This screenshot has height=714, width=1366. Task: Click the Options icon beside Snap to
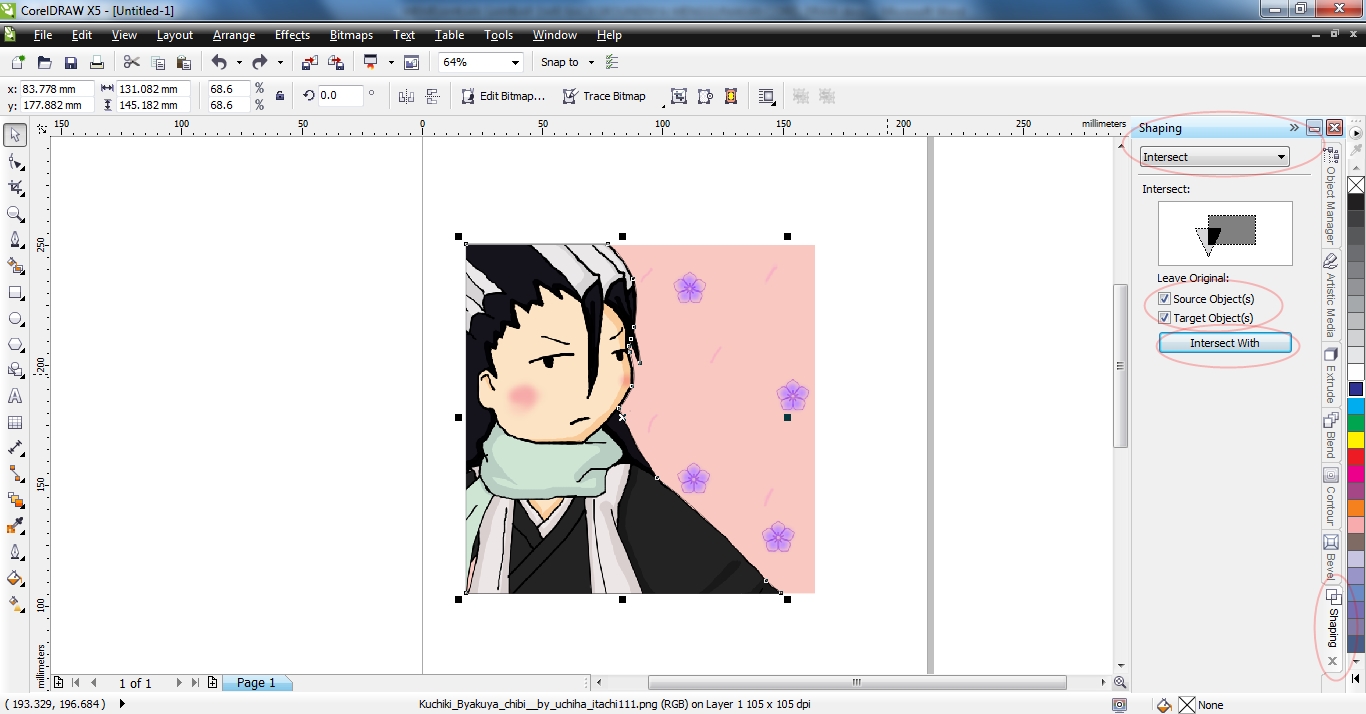point(612,62)
